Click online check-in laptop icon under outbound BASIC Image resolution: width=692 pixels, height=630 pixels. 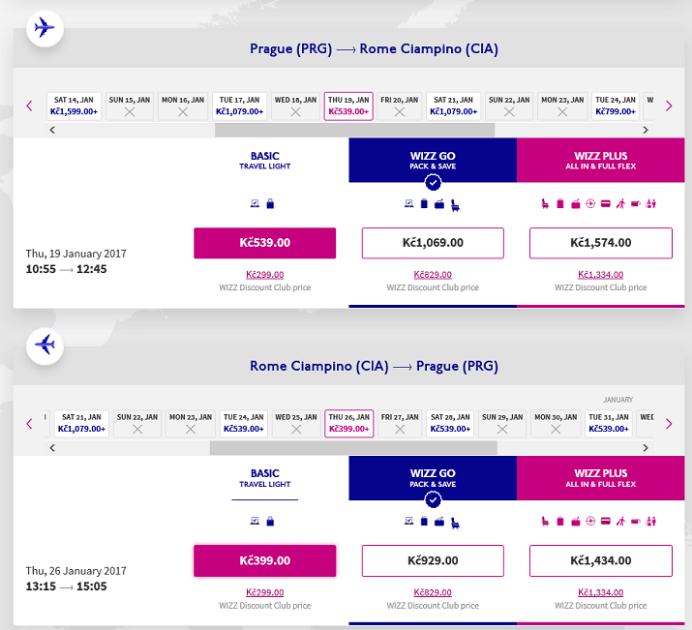[x=255, y=203]
